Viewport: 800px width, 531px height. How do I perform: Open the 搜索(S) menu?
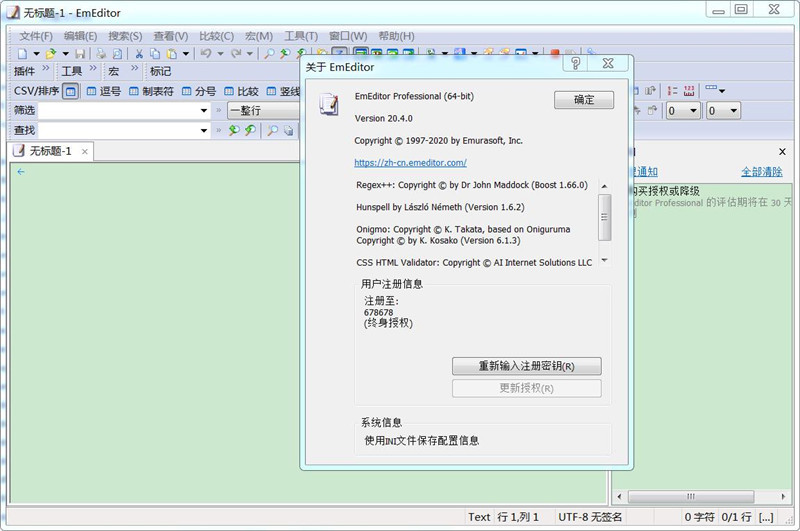coord(126,36)
